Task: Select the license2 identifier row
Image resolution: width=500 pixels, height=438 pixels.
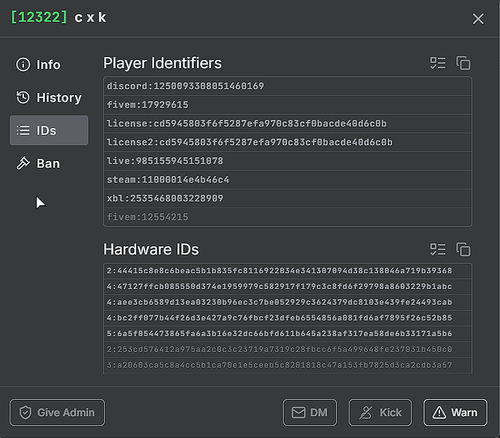Action: pyautogui.click(x=287, y=142)
